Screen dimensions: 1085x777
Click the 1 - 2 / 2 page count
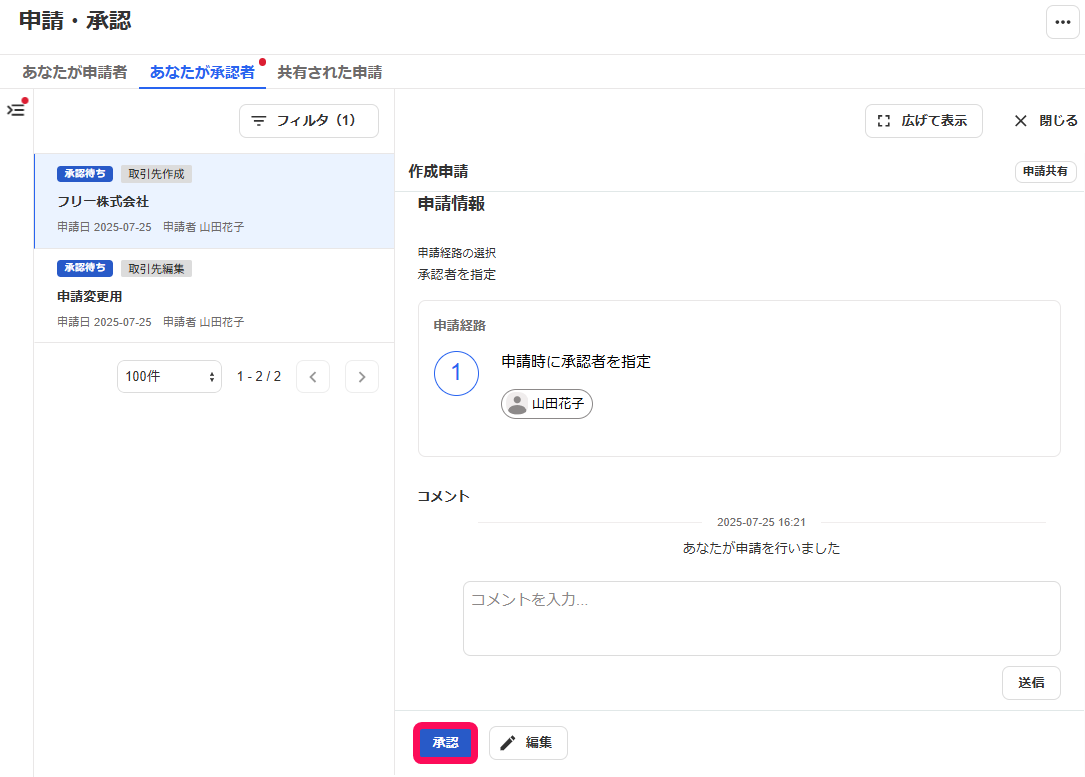coord(259,376)
